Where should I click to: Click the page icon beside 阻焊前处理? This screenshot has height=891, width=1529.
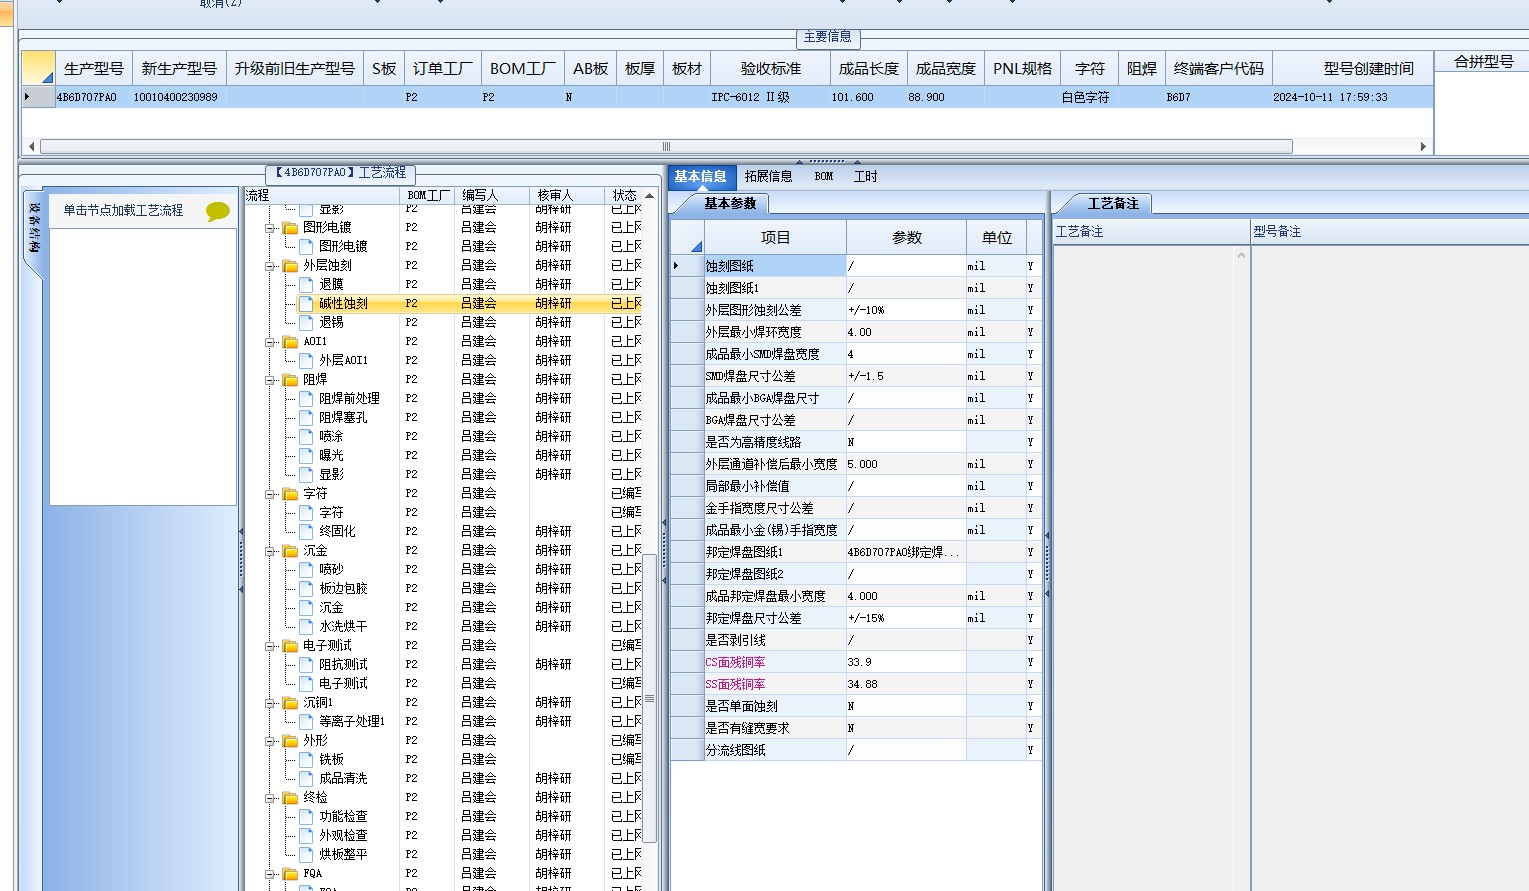pos(307,399)
